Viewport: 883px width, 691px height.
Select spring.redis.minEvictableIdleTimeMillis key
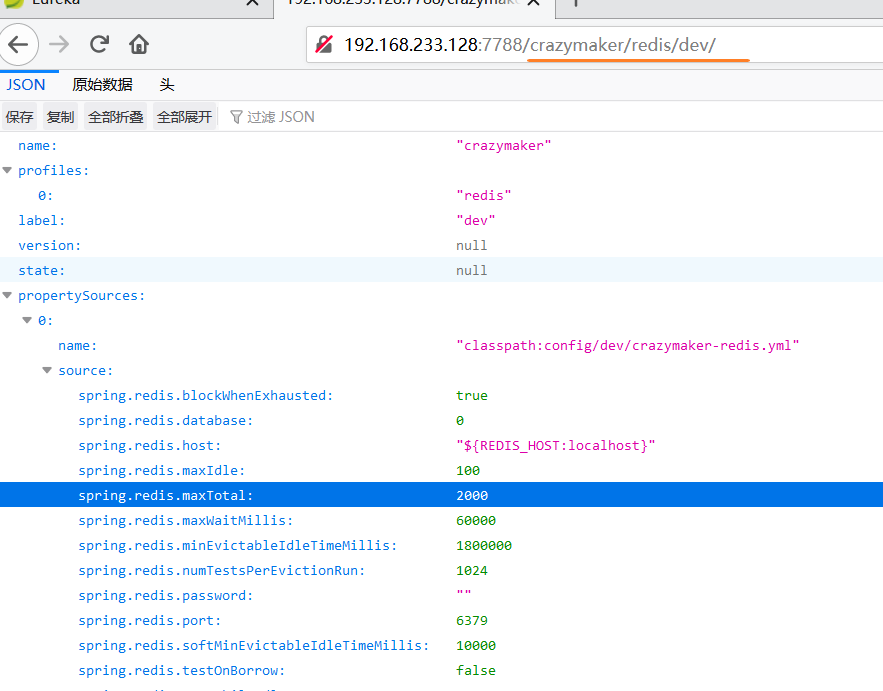click(238, 545)
